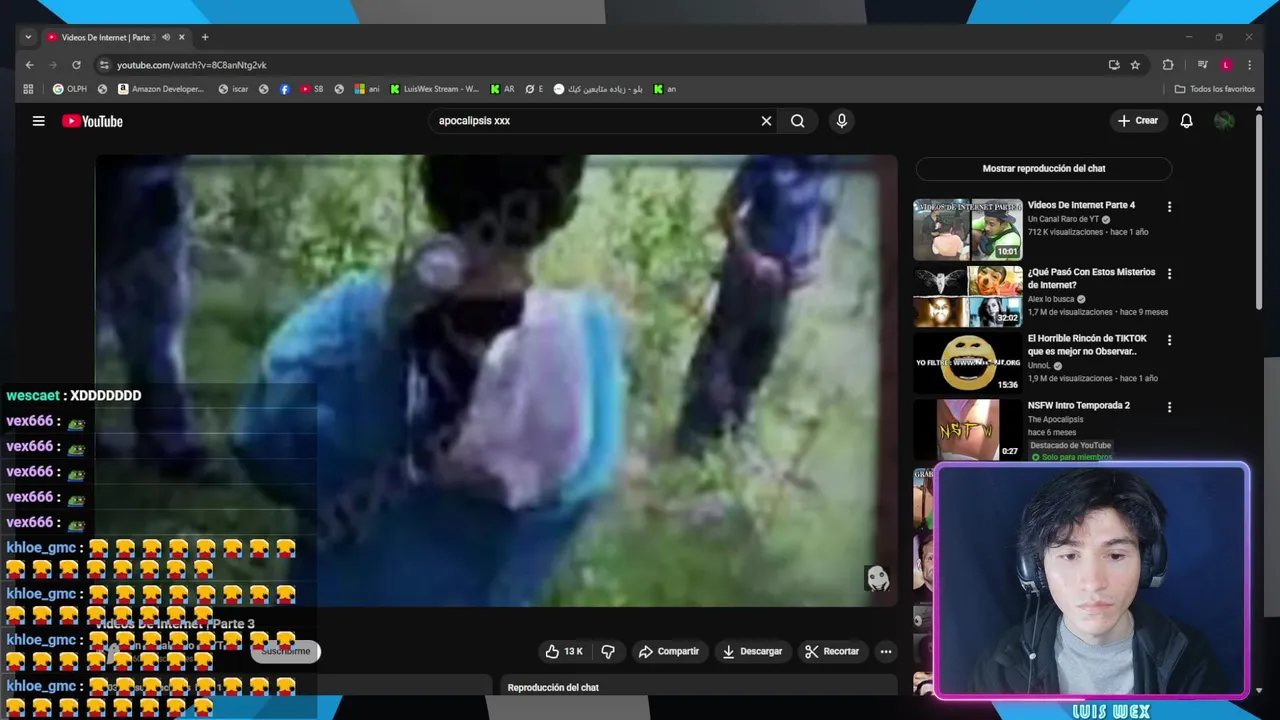Clear the search box text
The image size is (1280, 720).
(766, 121)
